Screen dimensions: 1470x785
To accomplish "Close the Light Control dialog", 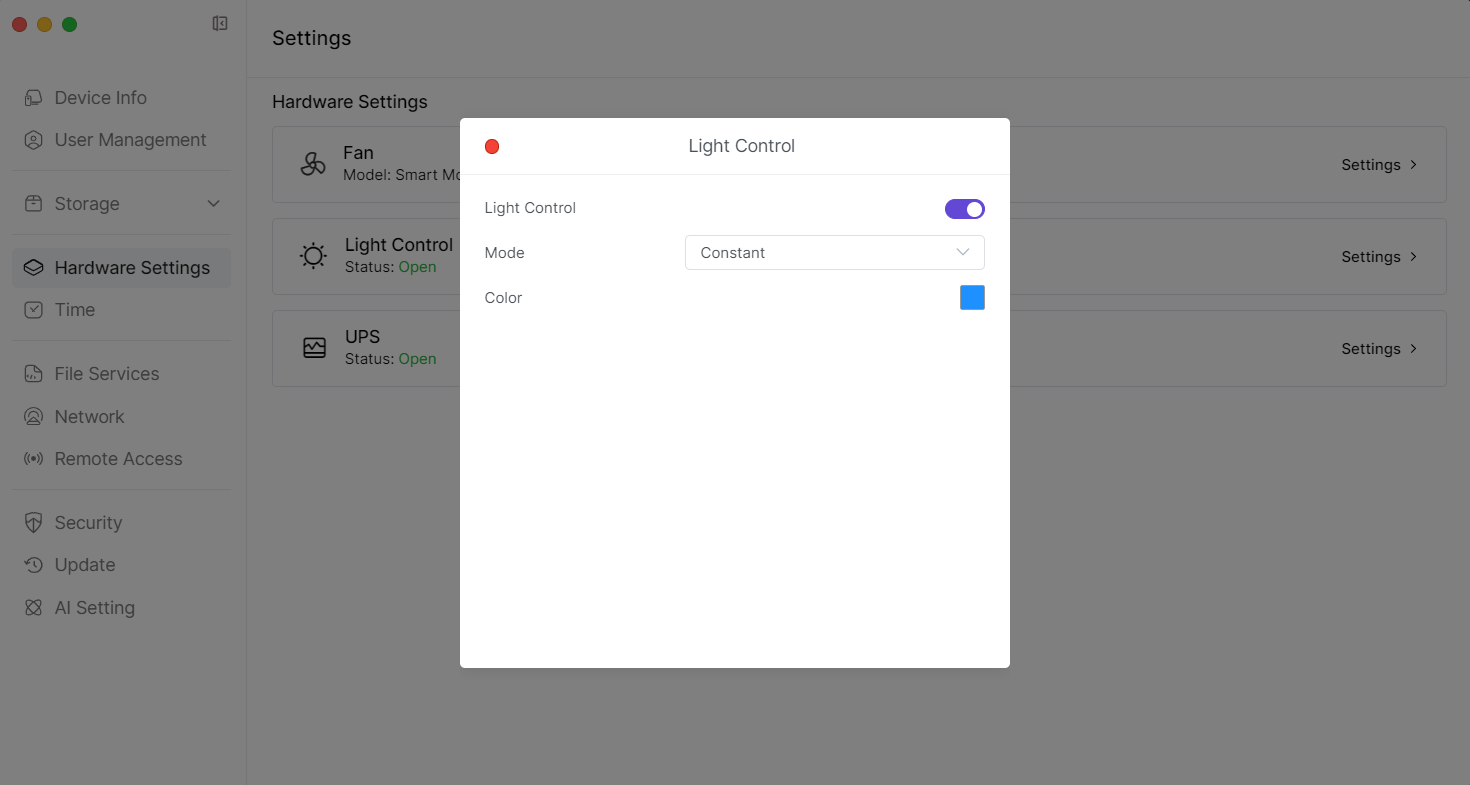I will [x=492, y=147].
